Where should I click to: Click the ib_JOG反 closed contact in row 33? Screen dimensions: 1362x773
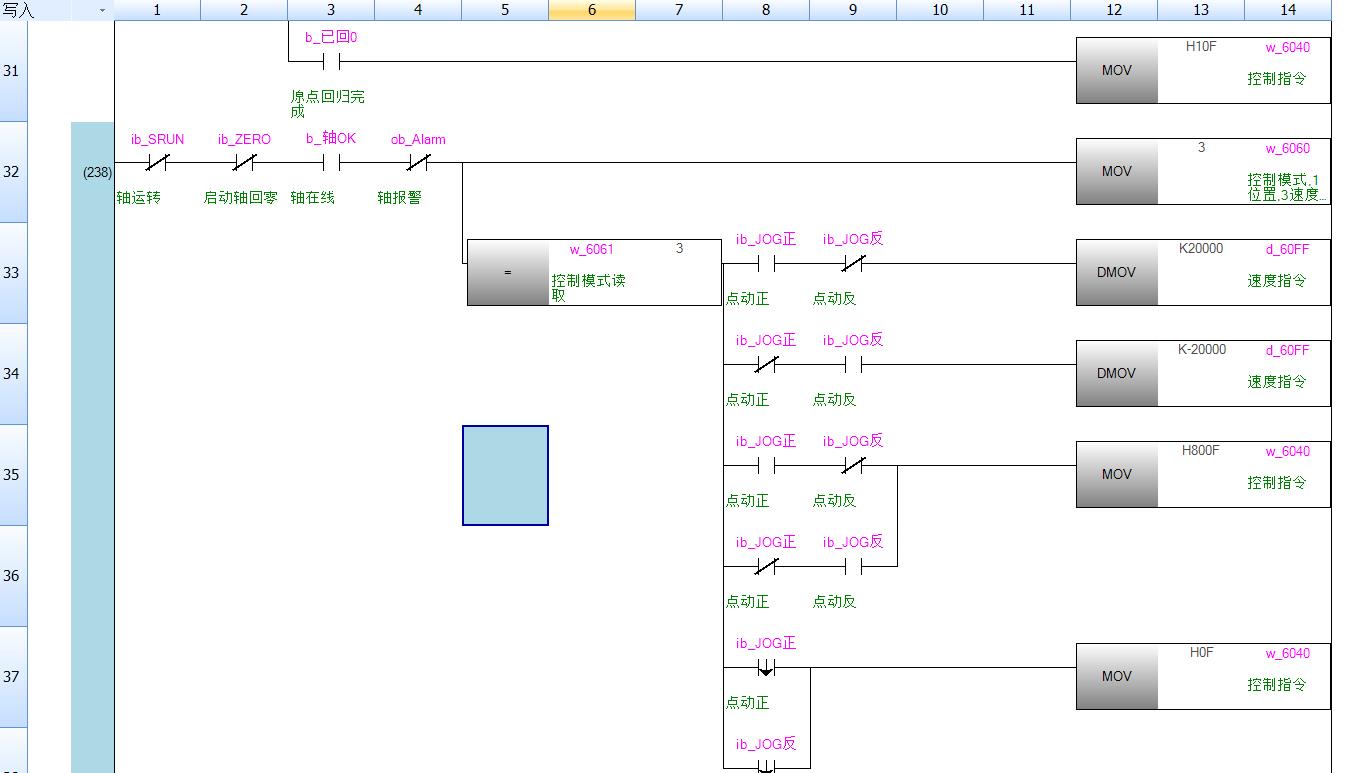point(853,264)
